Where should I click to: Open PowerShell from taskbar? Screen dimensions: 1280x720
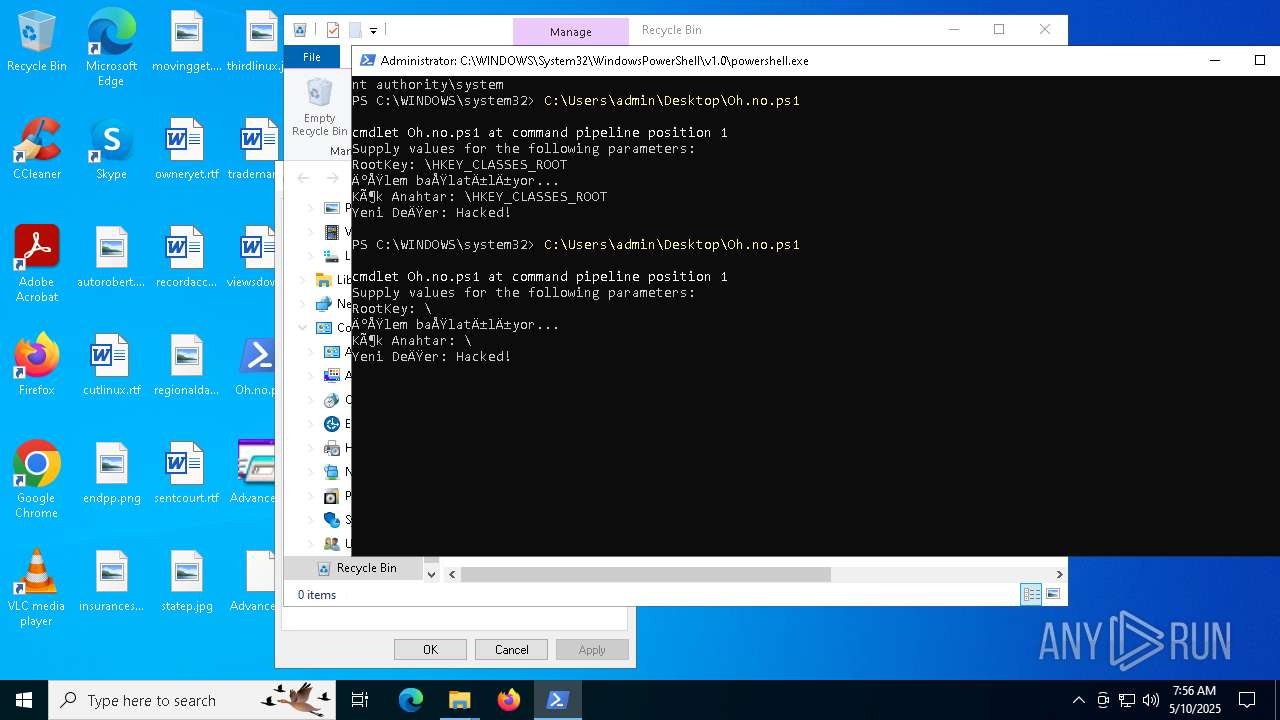557,700
